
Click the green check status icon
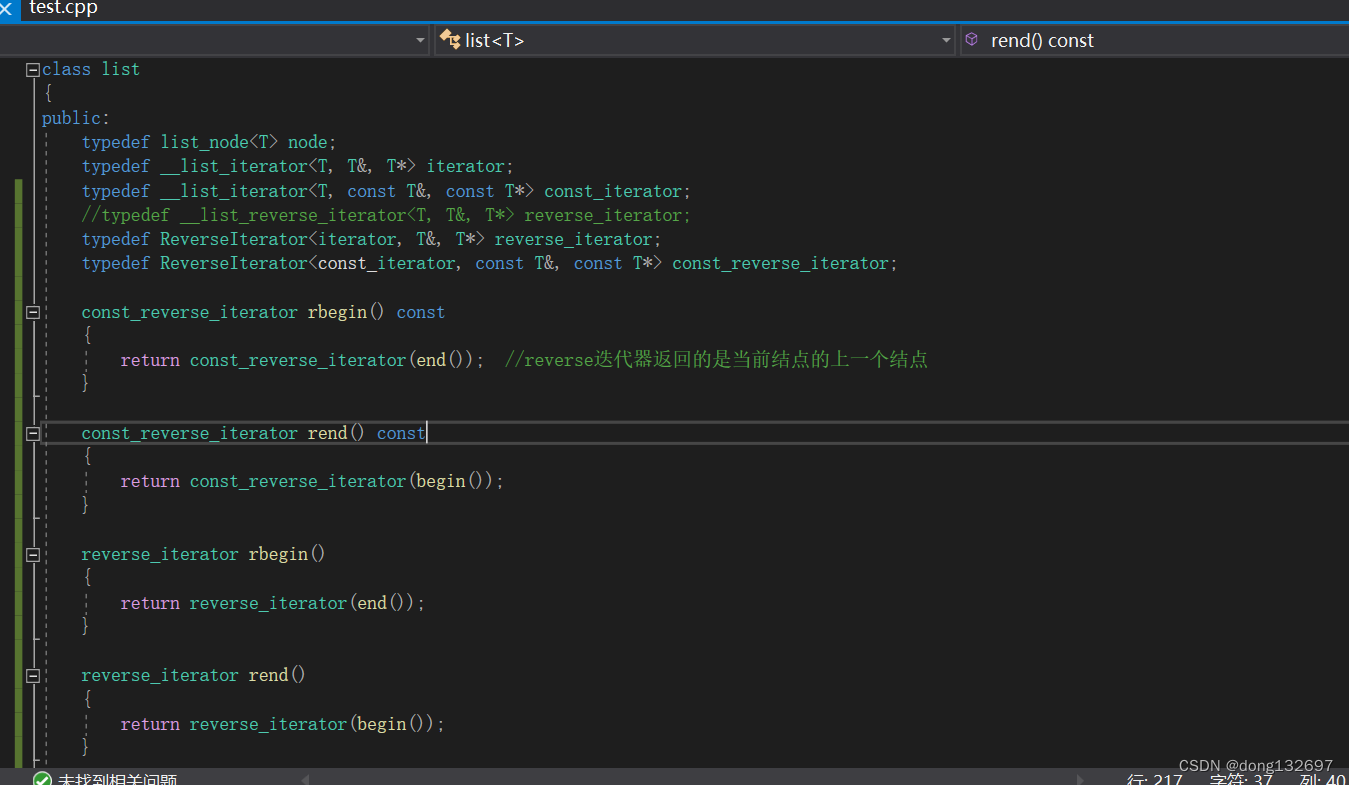click(42, 779)
